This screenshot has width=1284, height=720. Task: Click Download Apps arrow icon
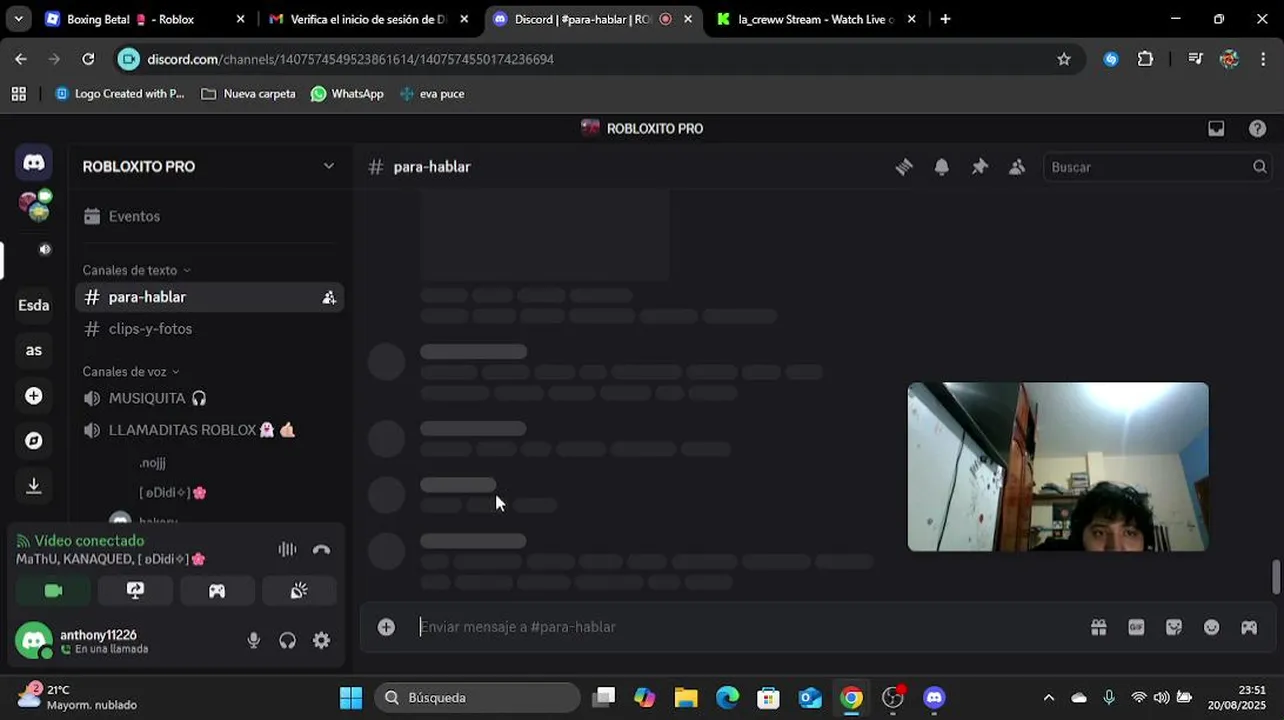pyautogui.click(x=34, y=486)
